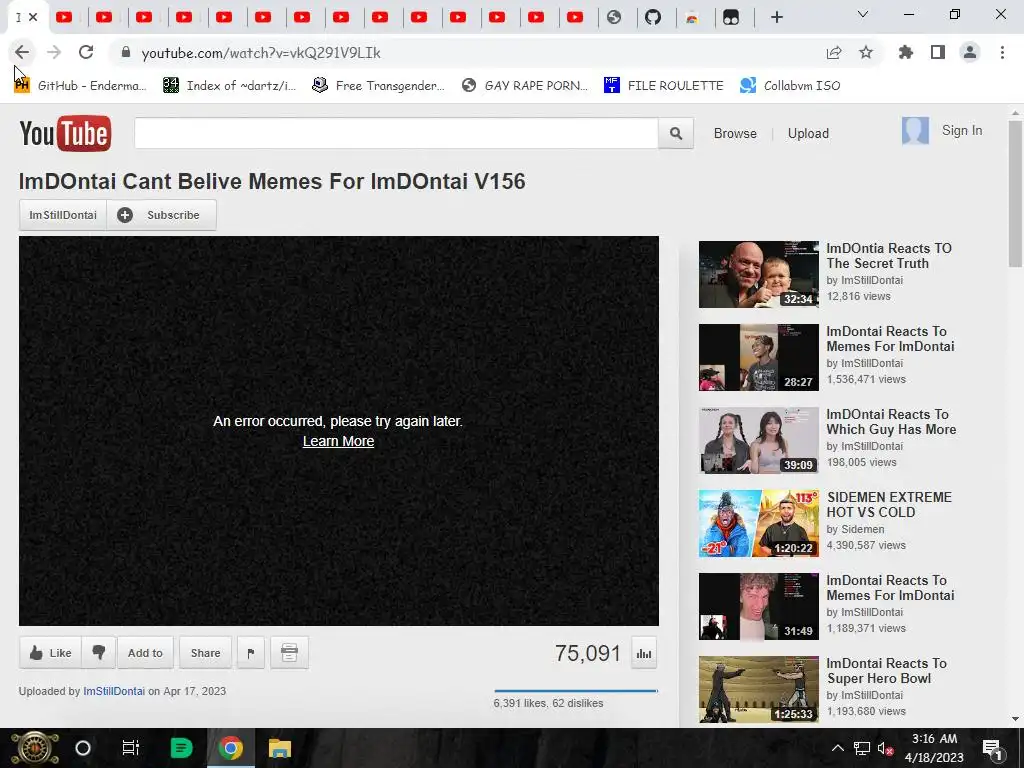Click the YouTube search input field
Image resolution: width=1024 pixels, height=768 pixels.
coord(396,133)
